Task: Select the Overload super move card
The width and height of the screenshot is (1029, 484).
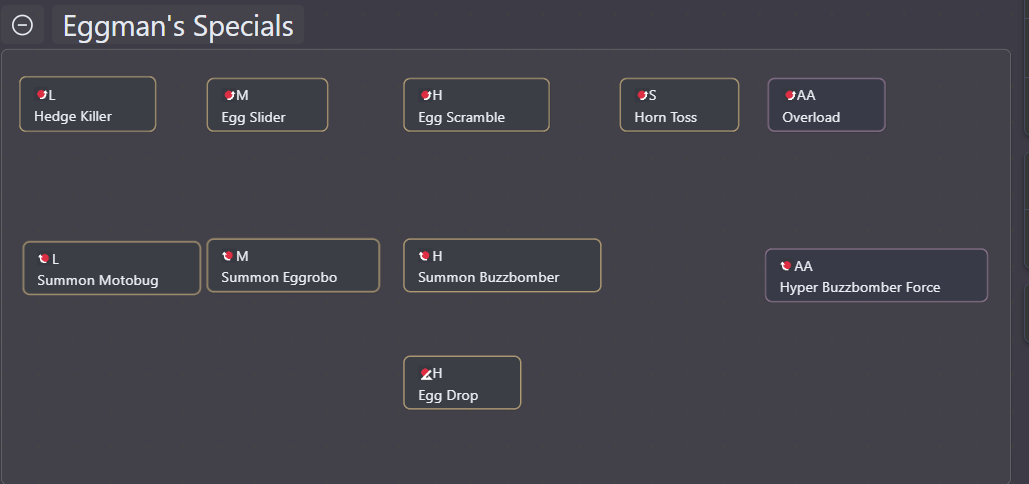Action: pyautogui.click(x=827, y=105)
